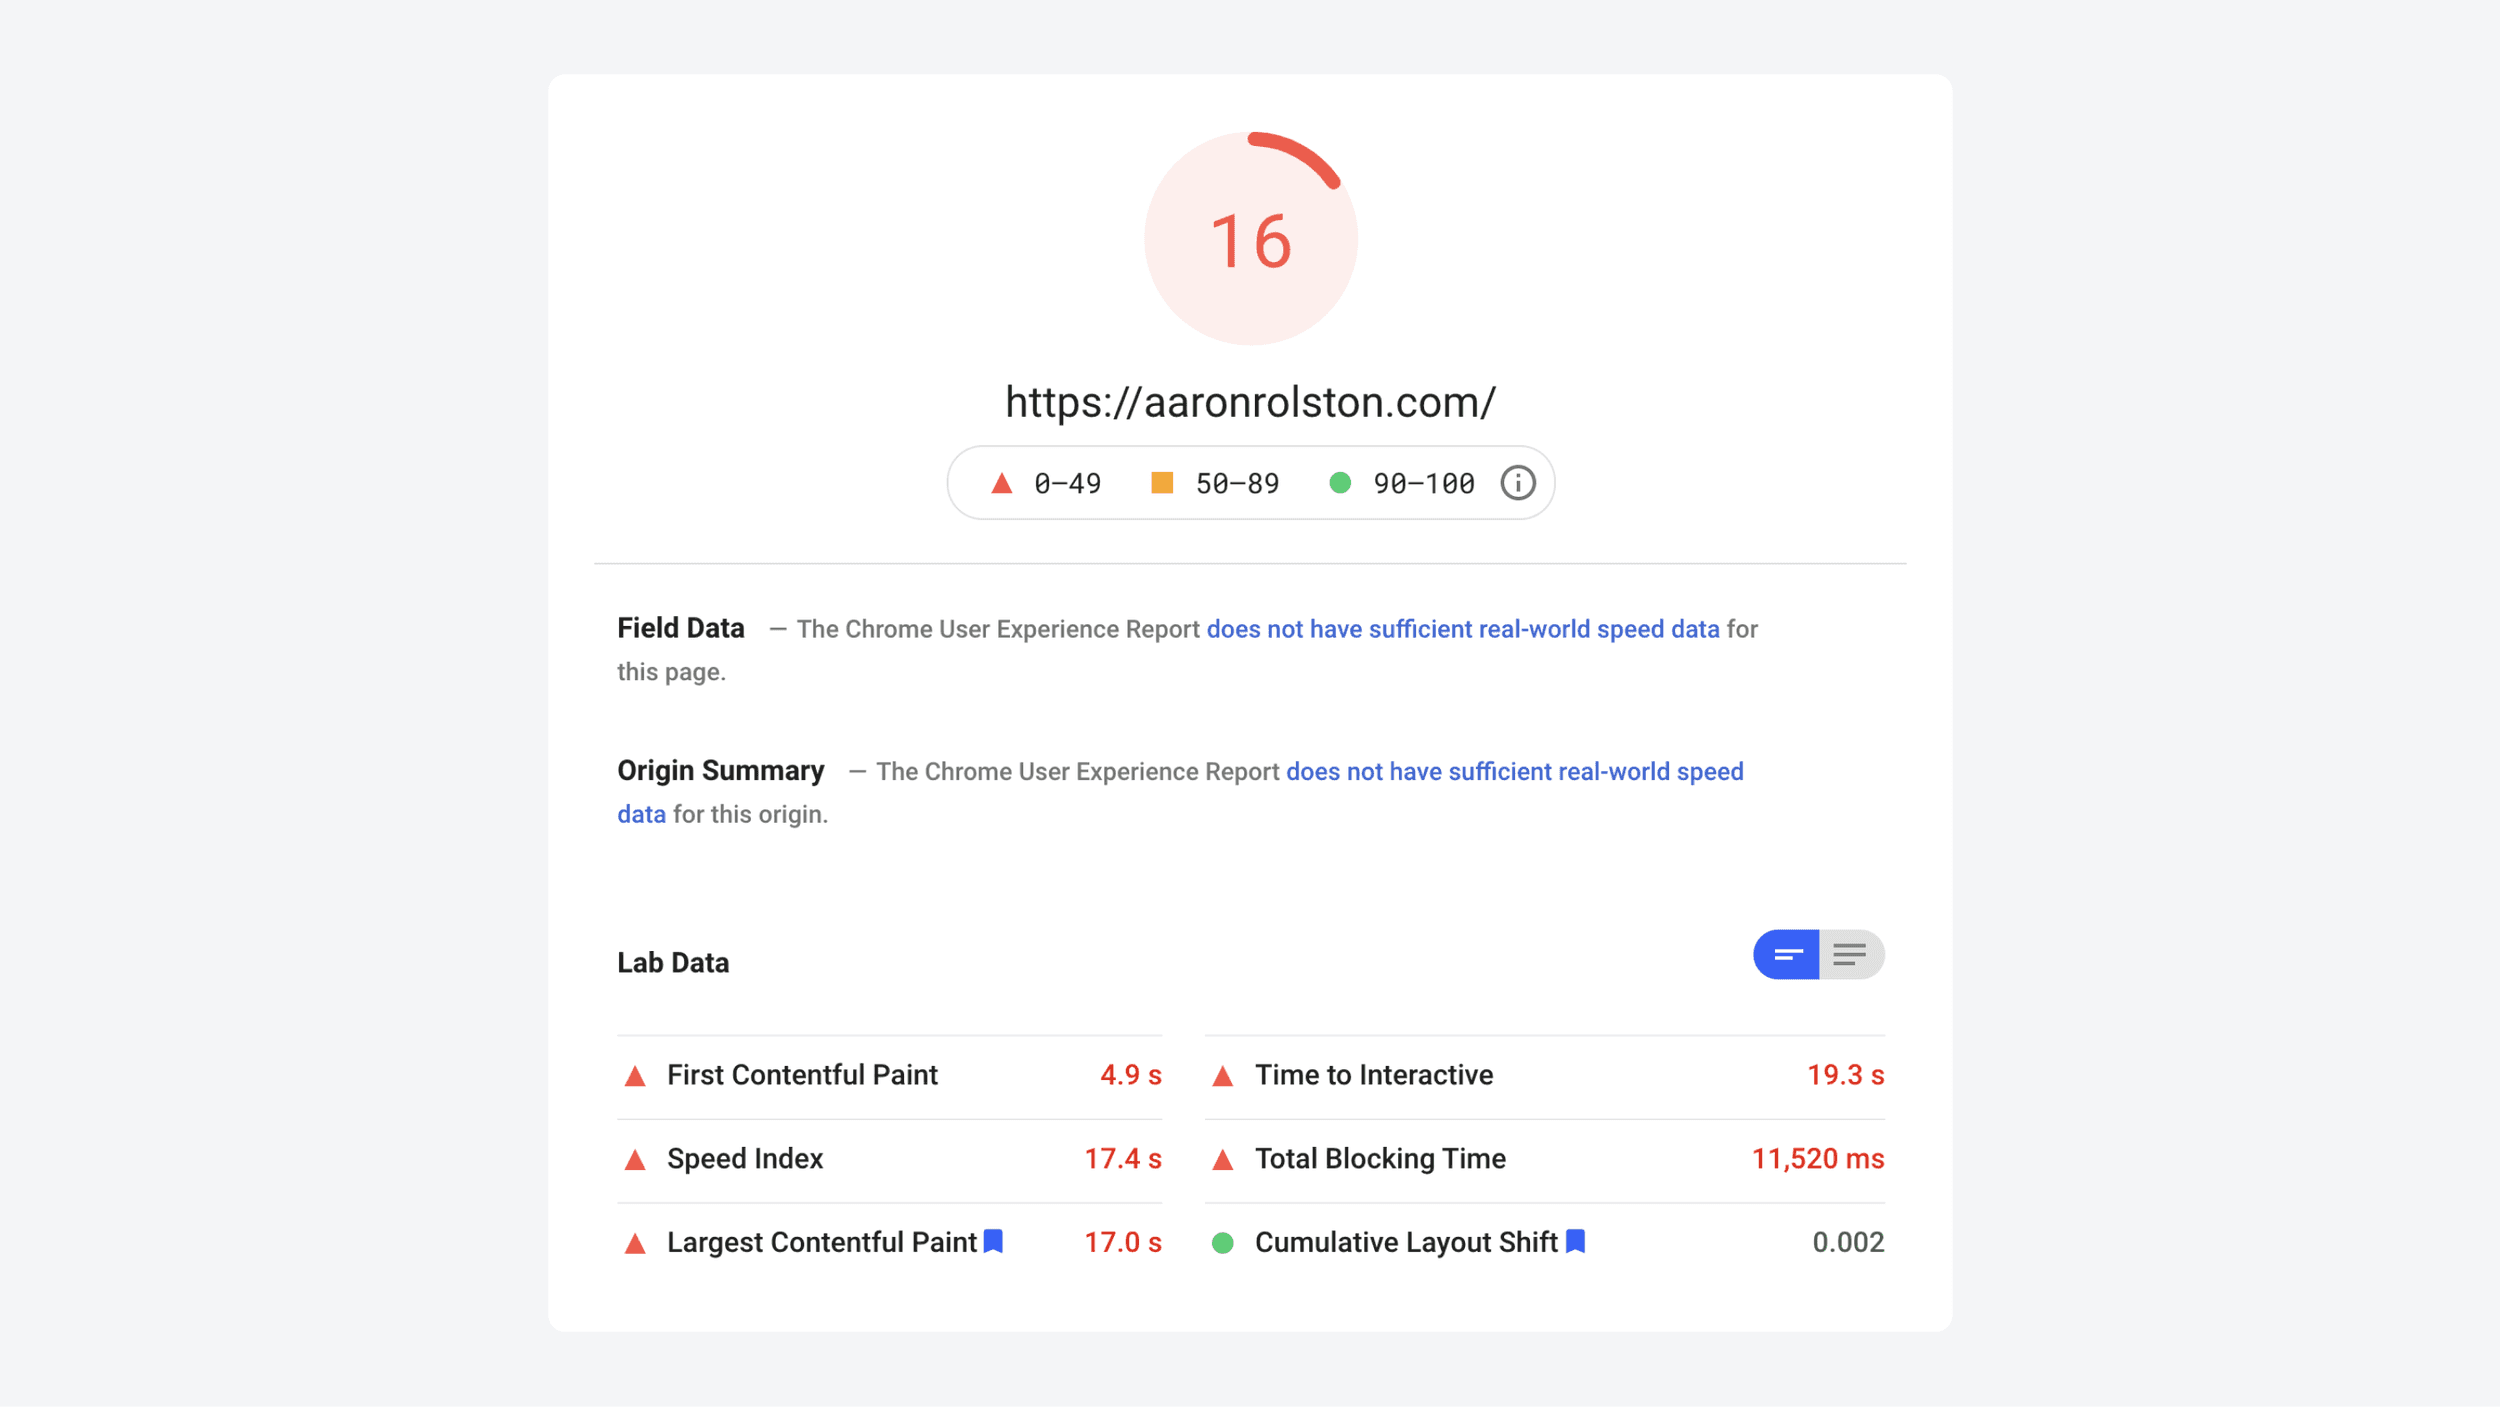Viewport: 2500px width, 1407px height.
Task: Open Field Data insufficient speed data link
Action: 1462,629
